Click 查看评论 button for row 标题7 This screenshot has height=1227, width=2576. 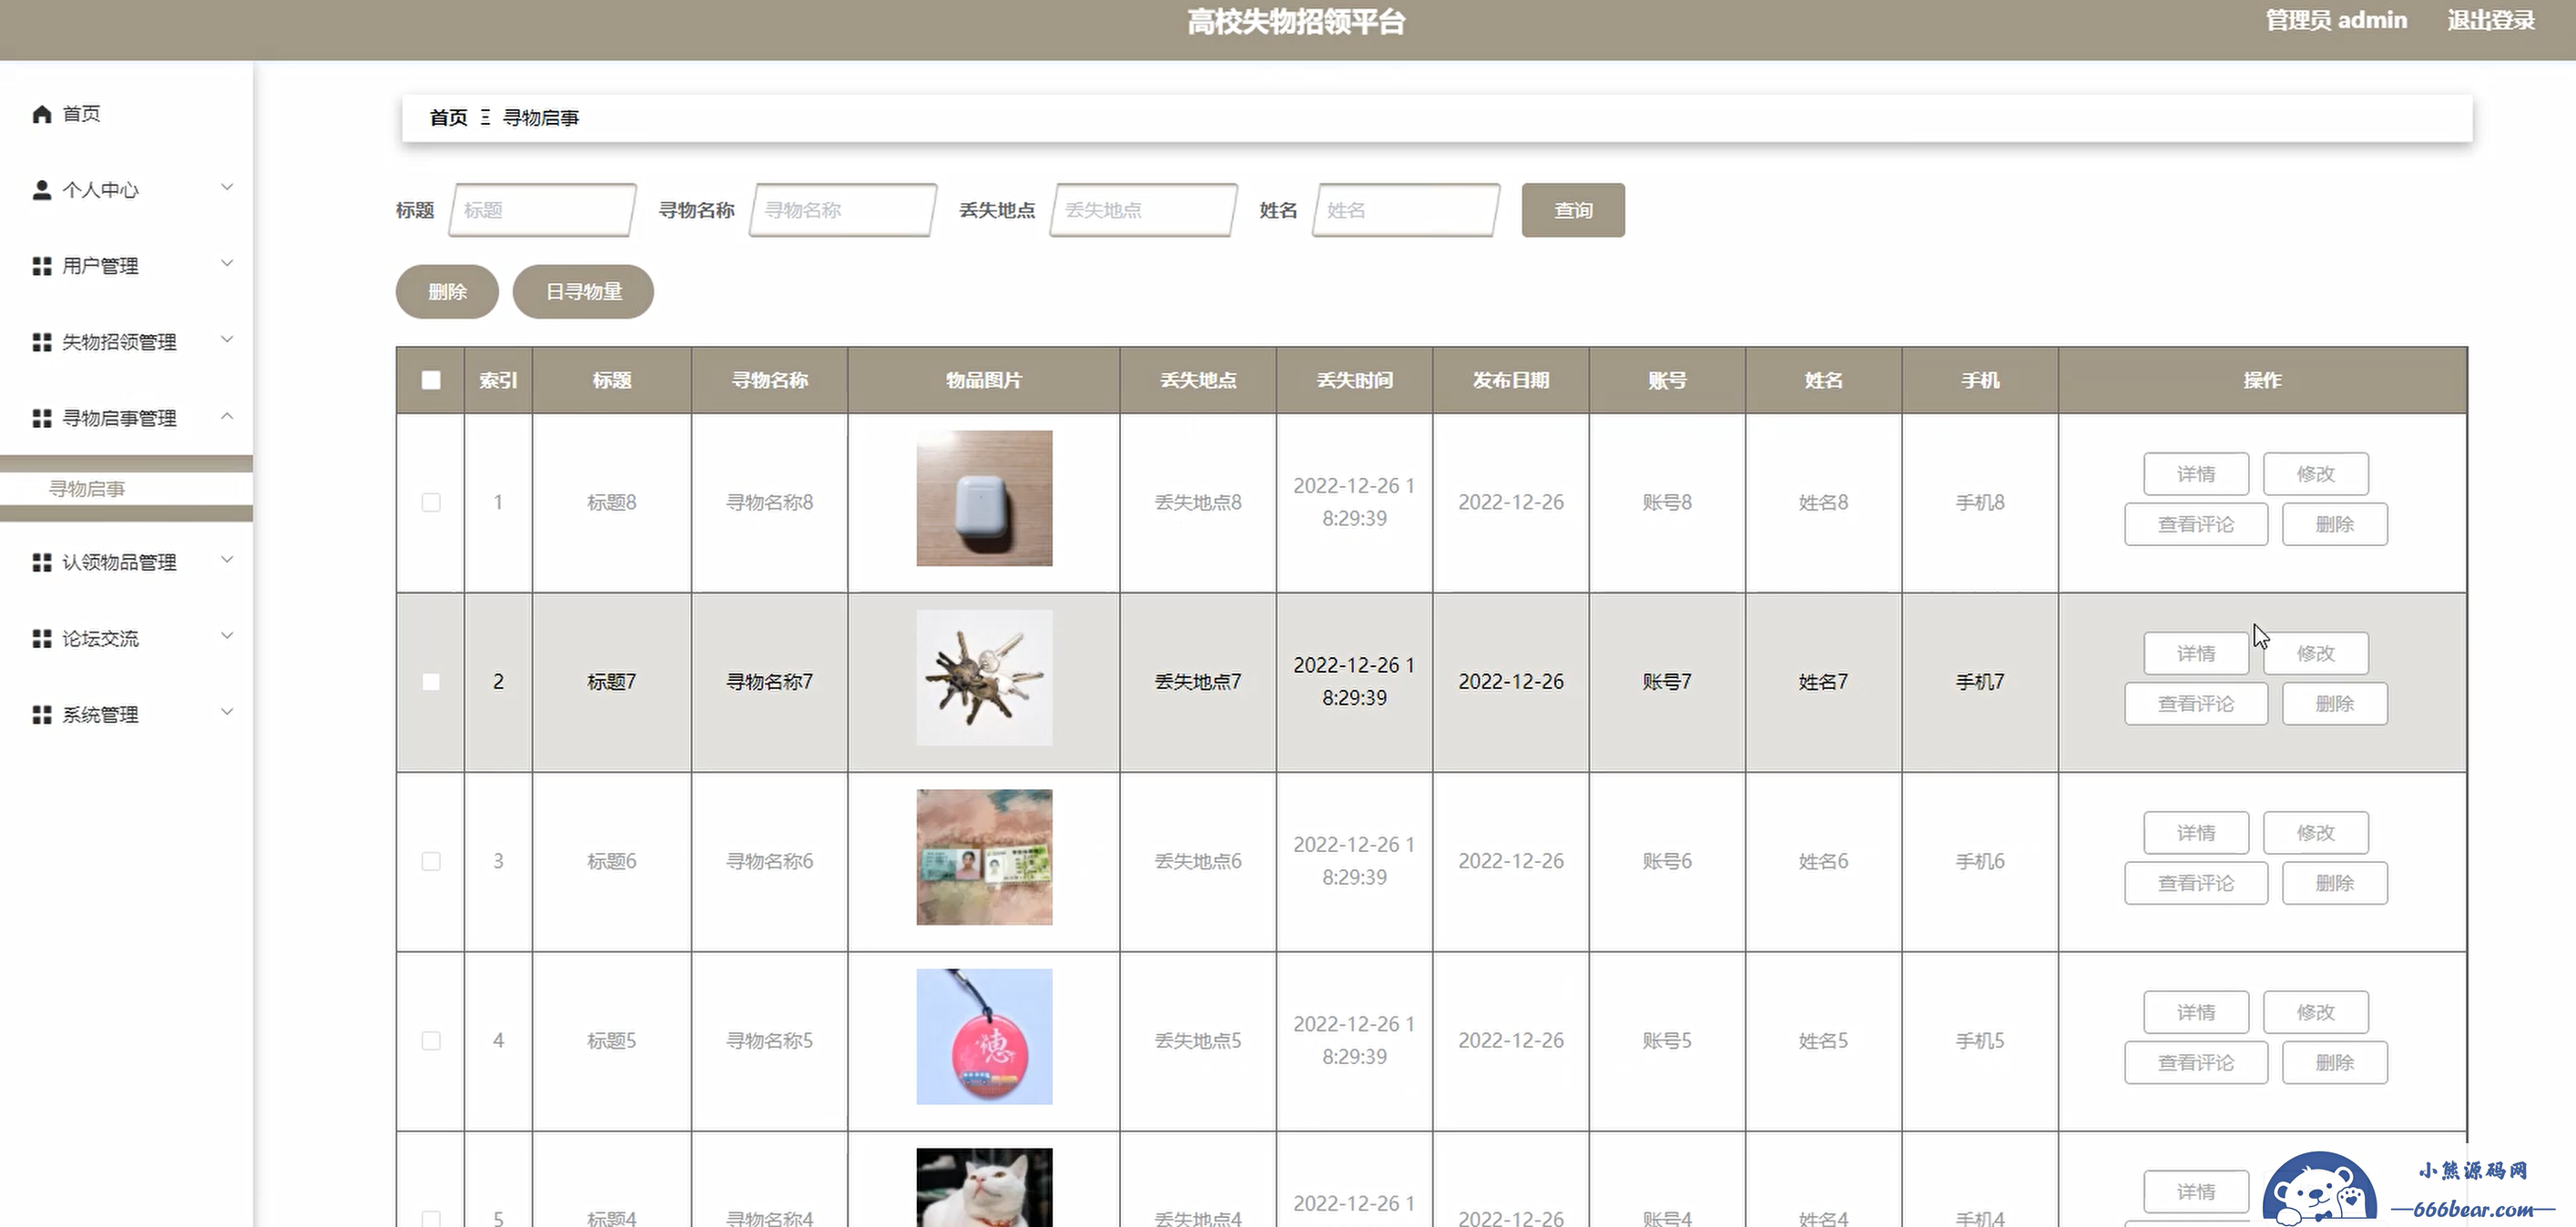click(x=2196, y=704)
